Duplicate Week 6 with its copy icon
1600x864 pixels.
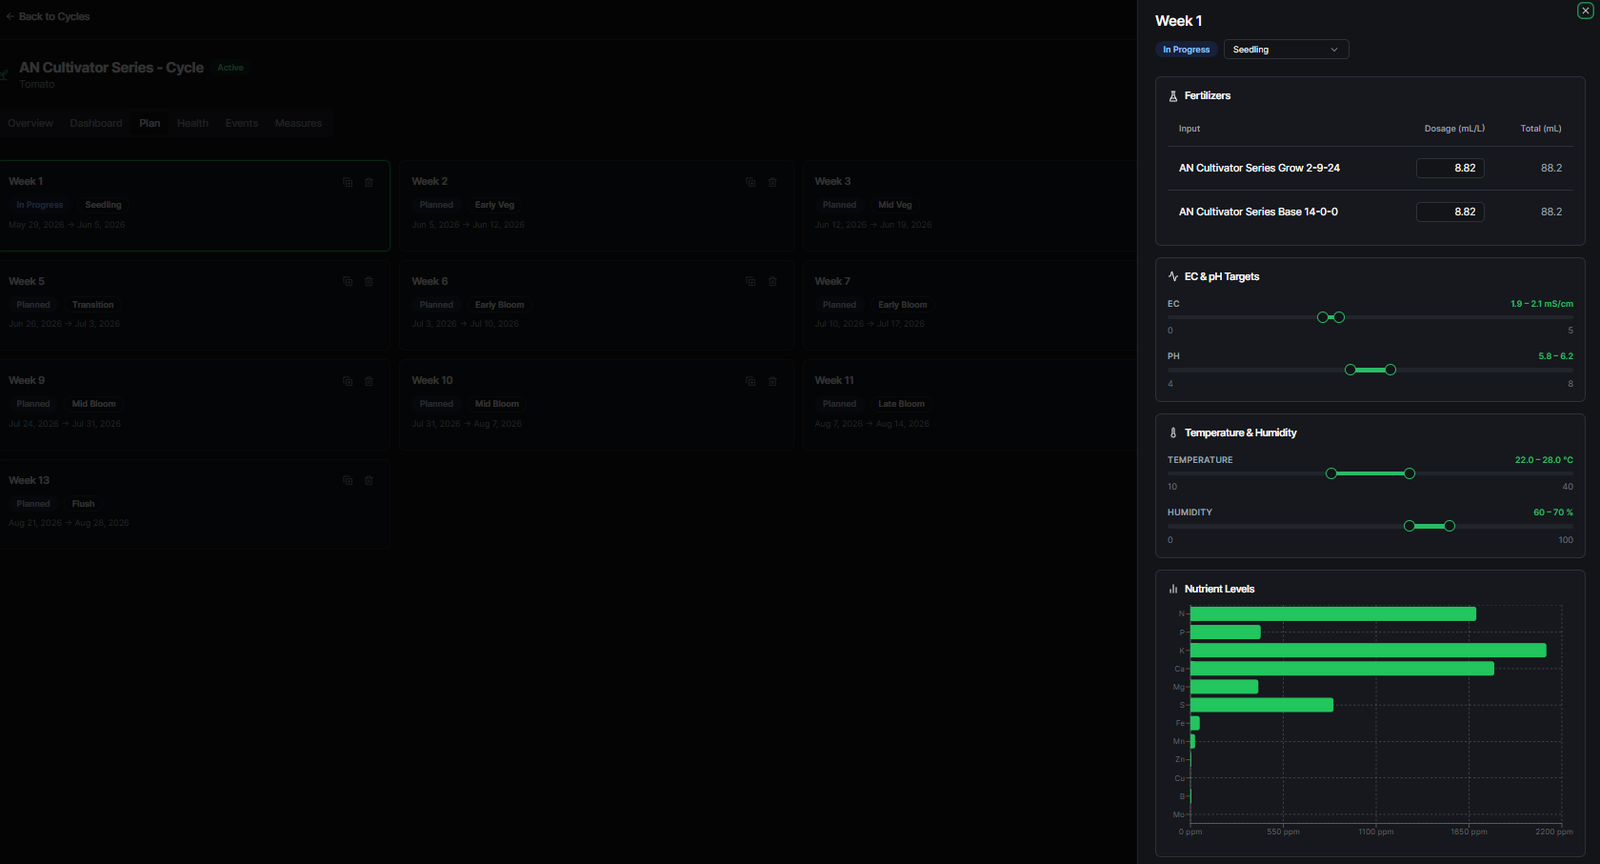pos(751,282)
